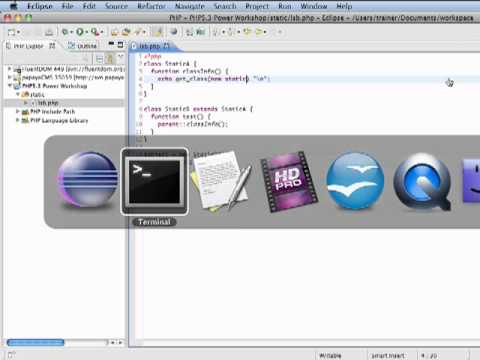Open the Run configurations dropdown arrow
Viewport: 480px width, 360px height.
pyautogui.click(x=87, y=32)
